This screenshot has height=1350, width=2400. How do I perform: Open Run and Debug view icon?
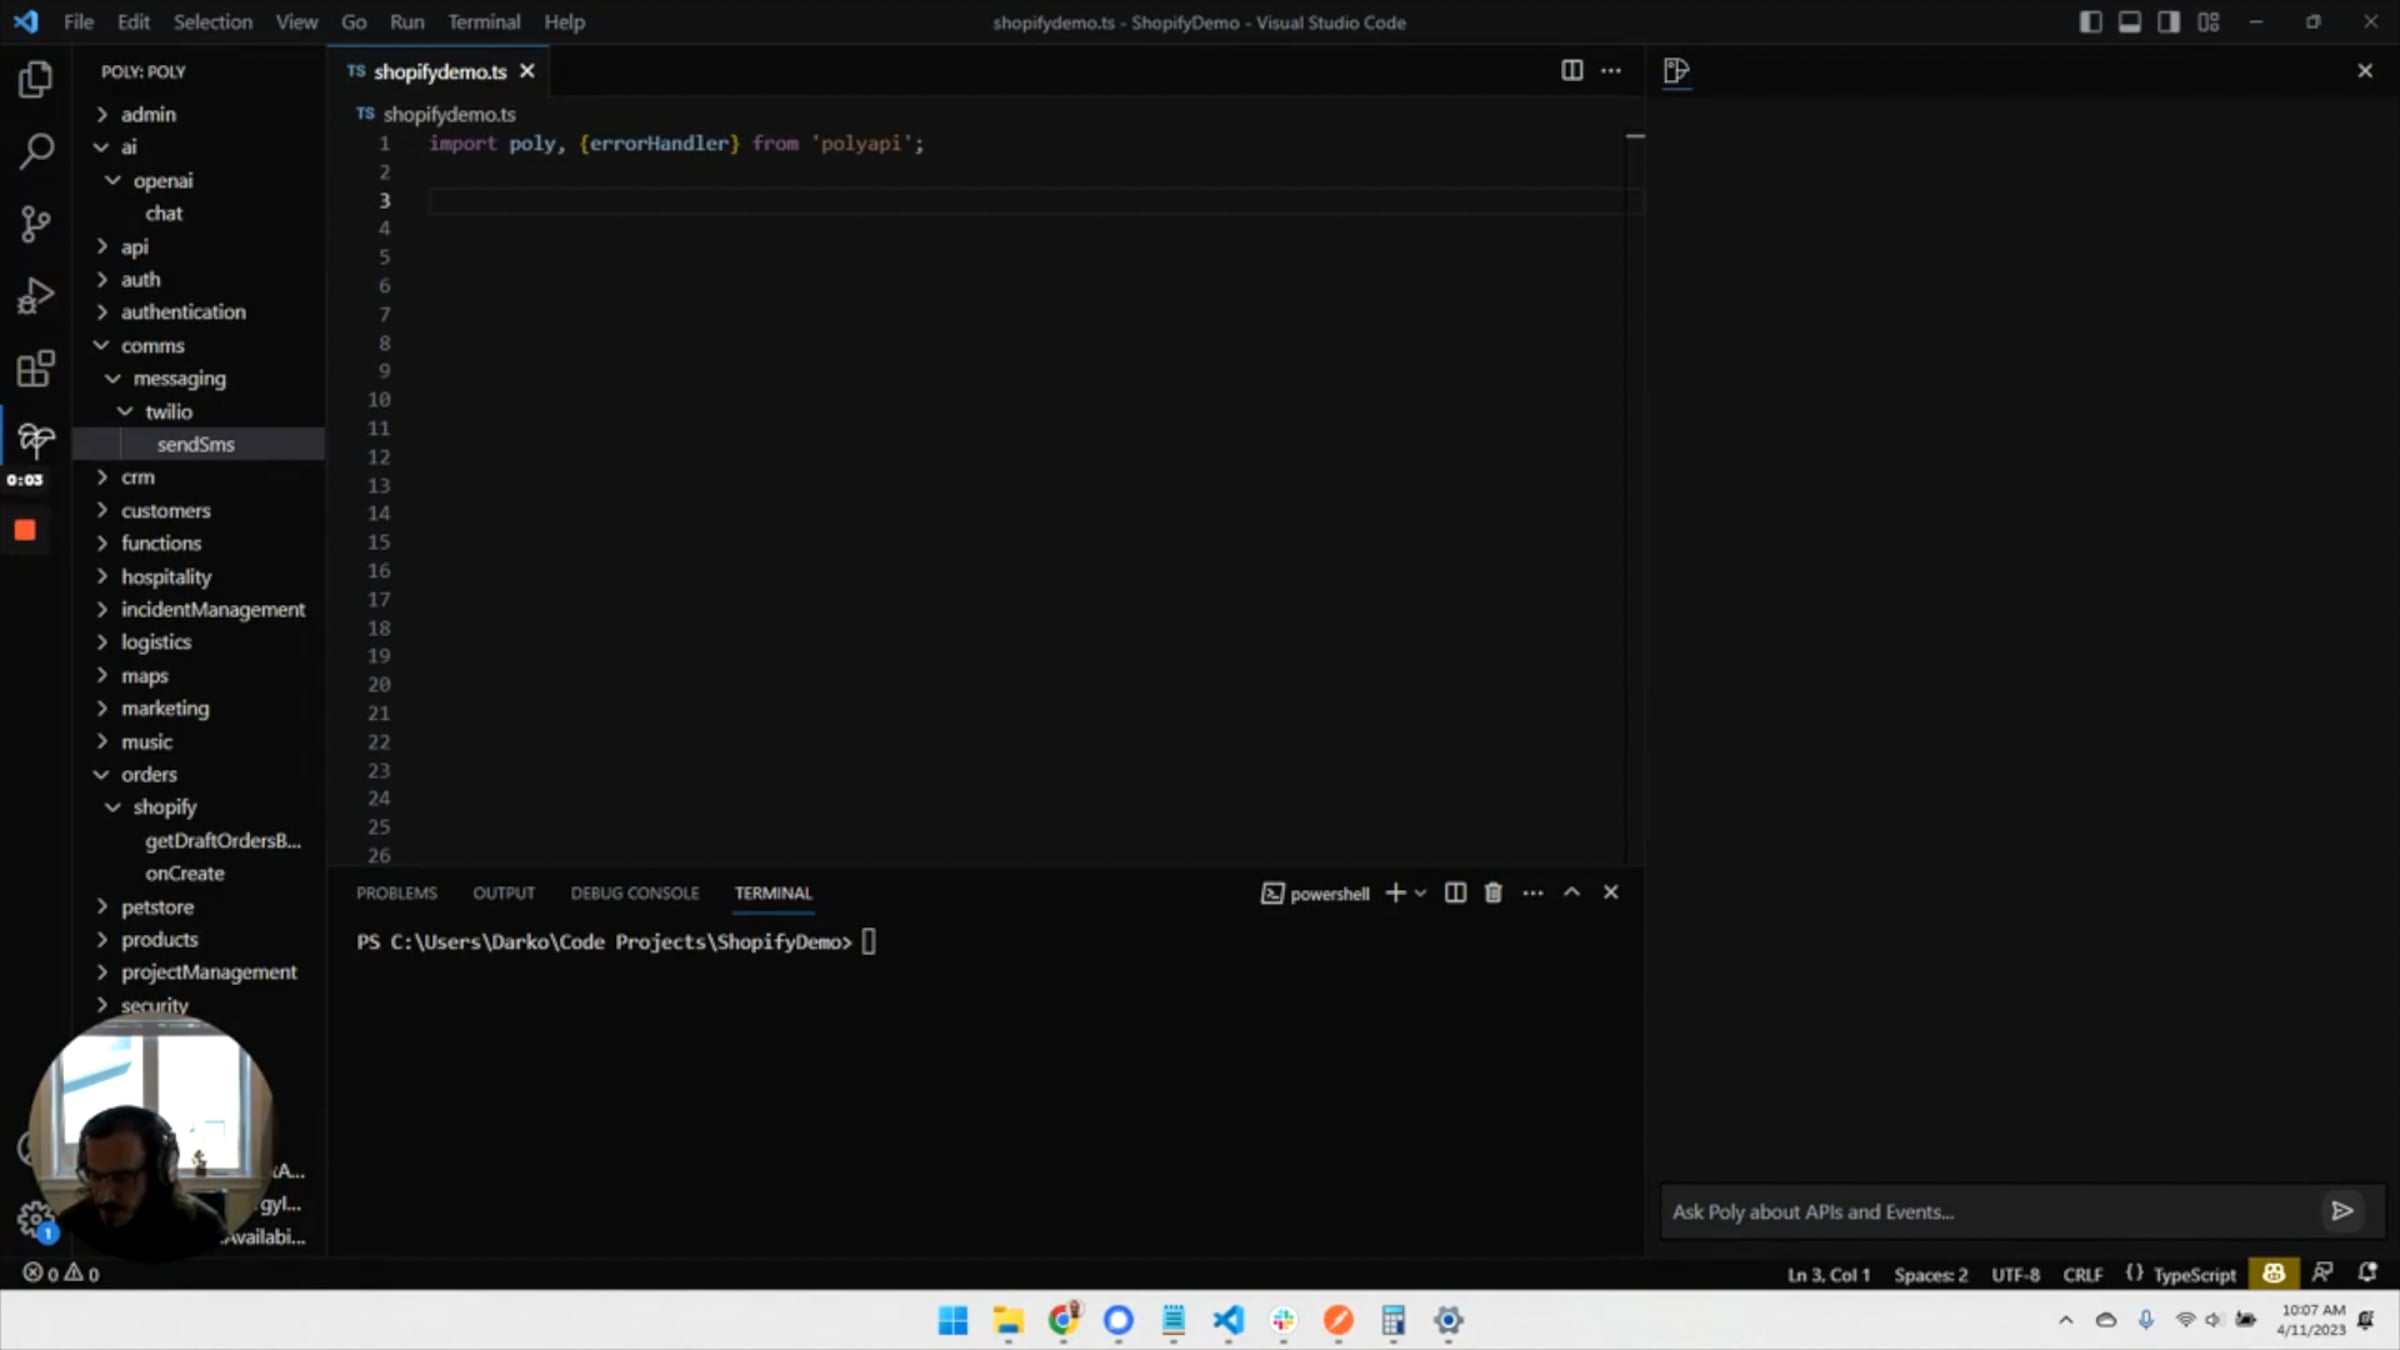coord(36,296)
